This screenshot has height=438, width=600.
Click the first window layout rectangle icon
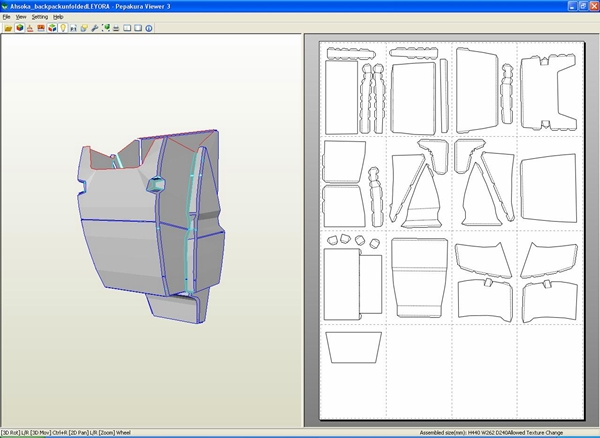pyautogui.click(x=127, y=28)
